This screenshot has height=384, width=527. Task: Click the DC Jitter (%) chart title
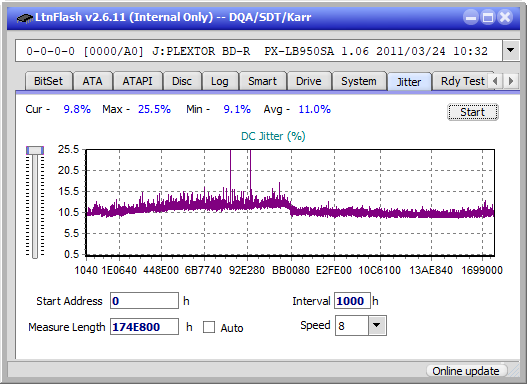273,136
